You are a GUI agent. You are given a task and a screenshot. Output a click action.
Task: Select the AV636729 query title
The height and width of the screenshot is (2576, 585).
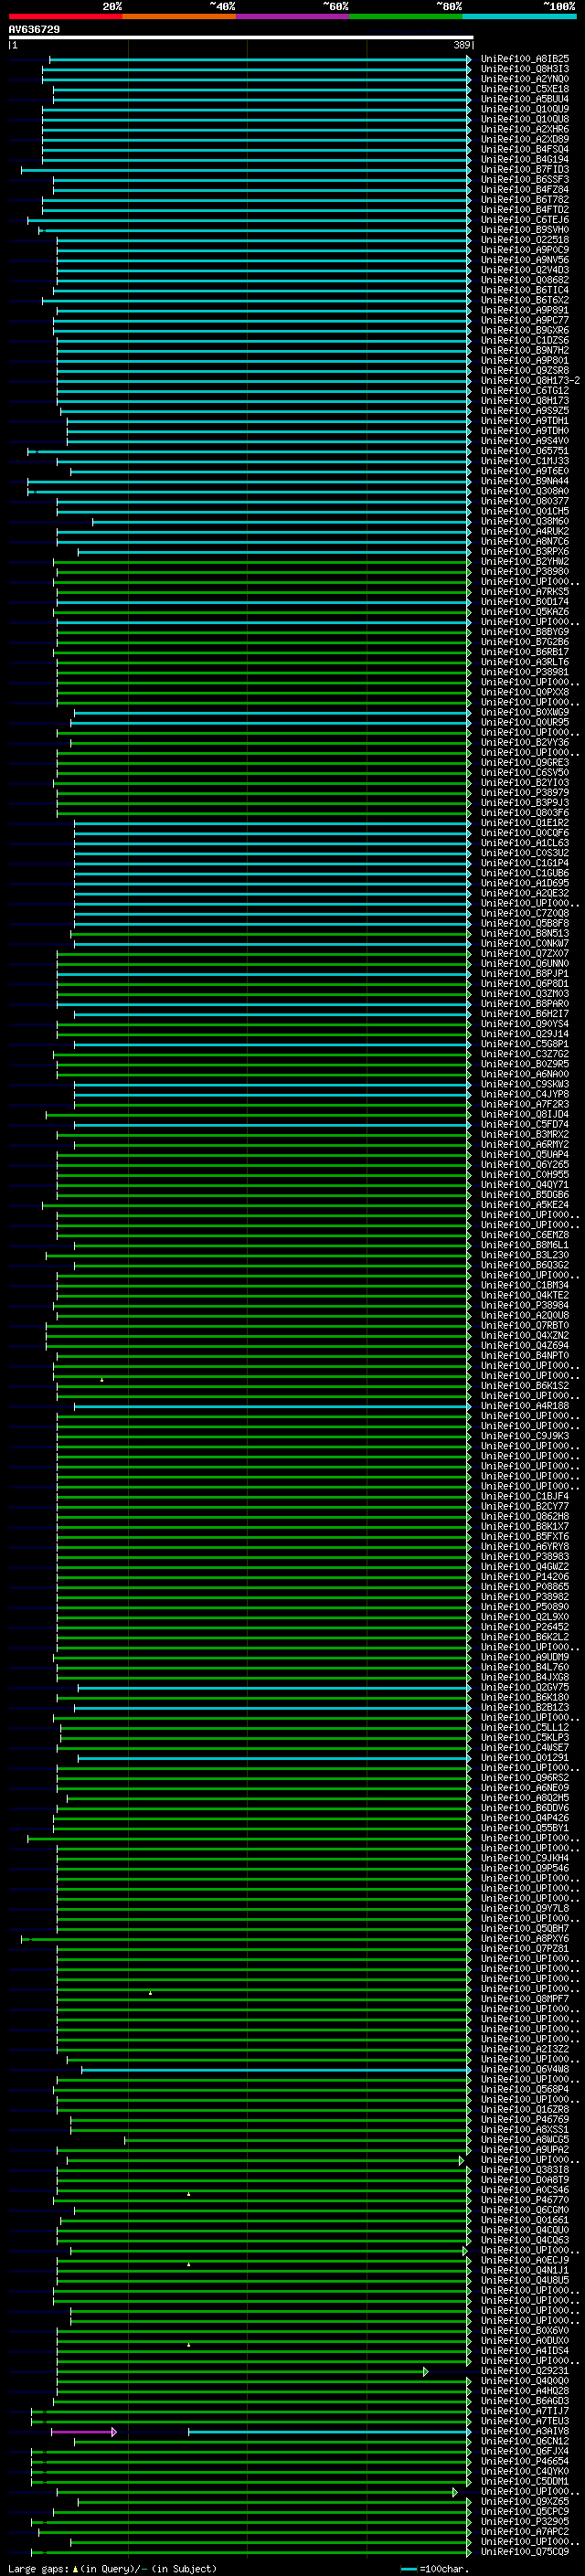point(34,30)
